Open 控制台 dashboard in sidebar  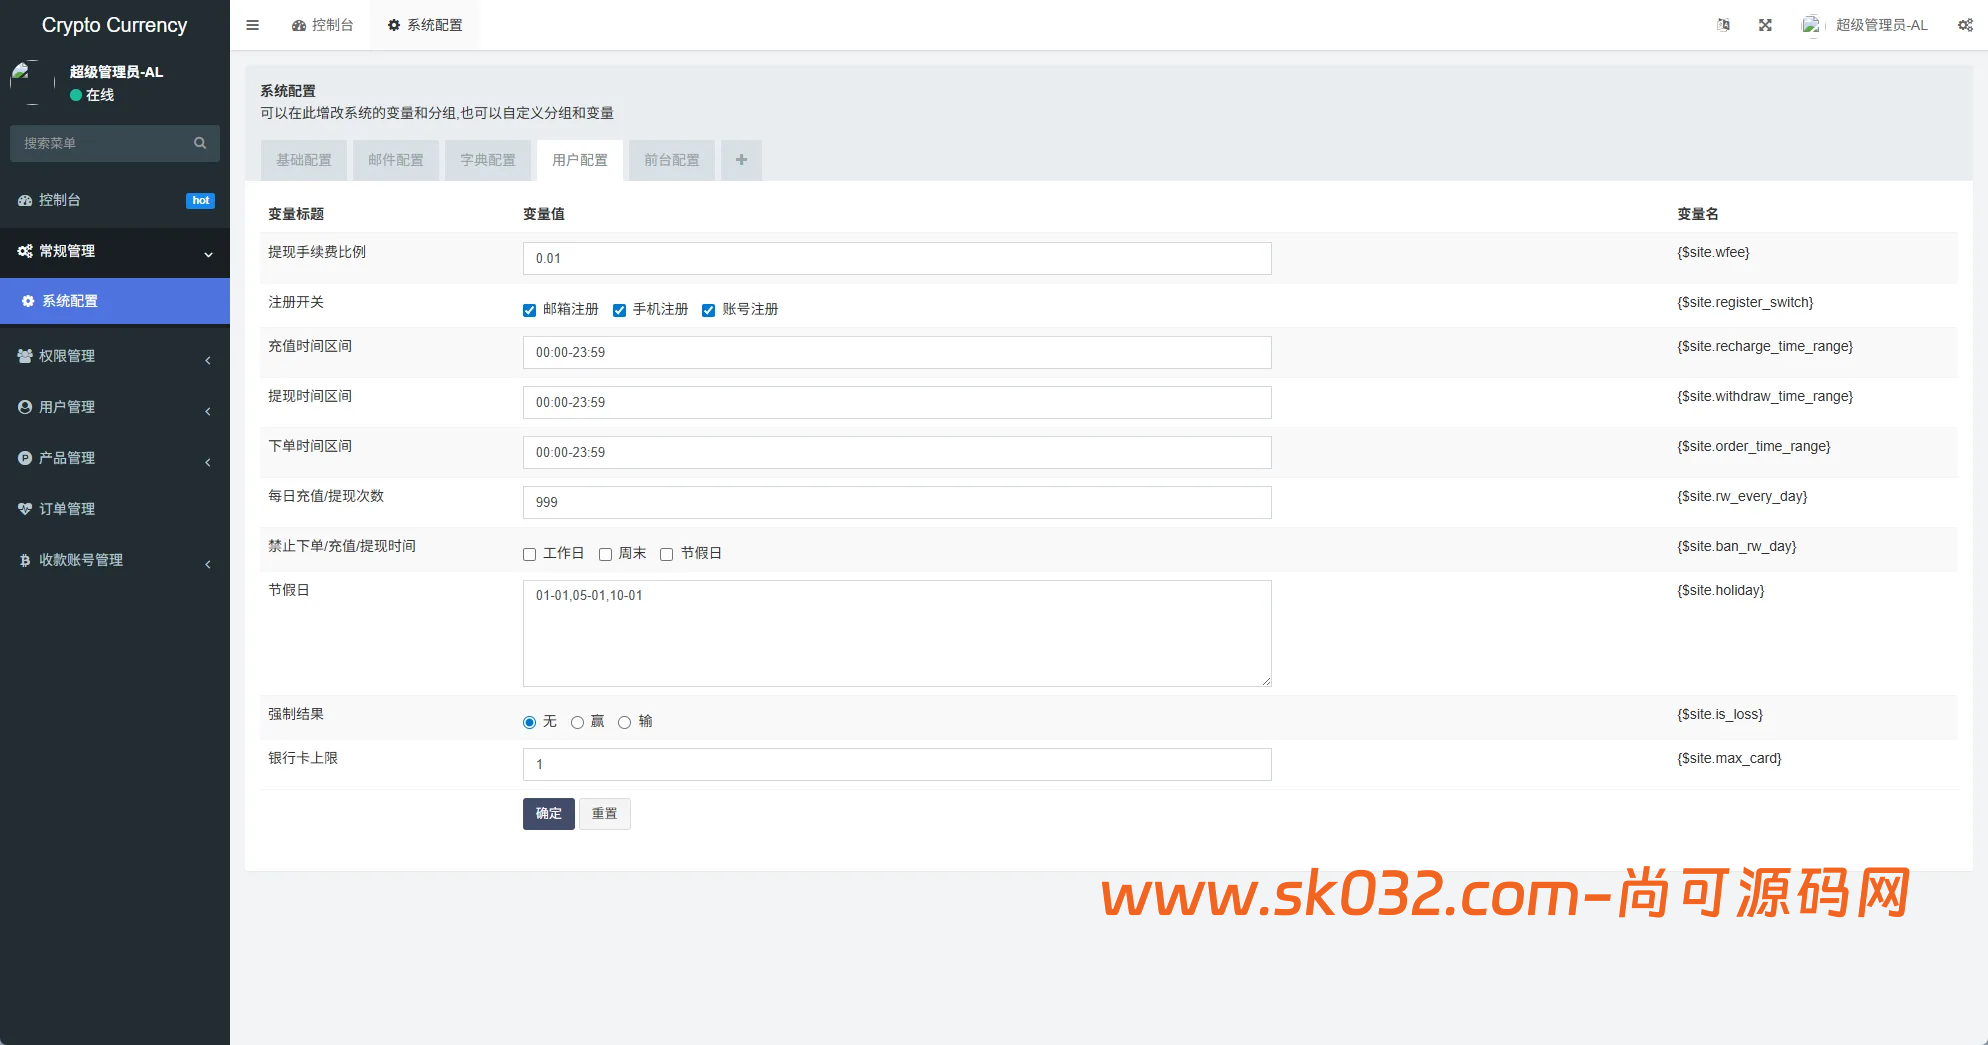point(60,200)
